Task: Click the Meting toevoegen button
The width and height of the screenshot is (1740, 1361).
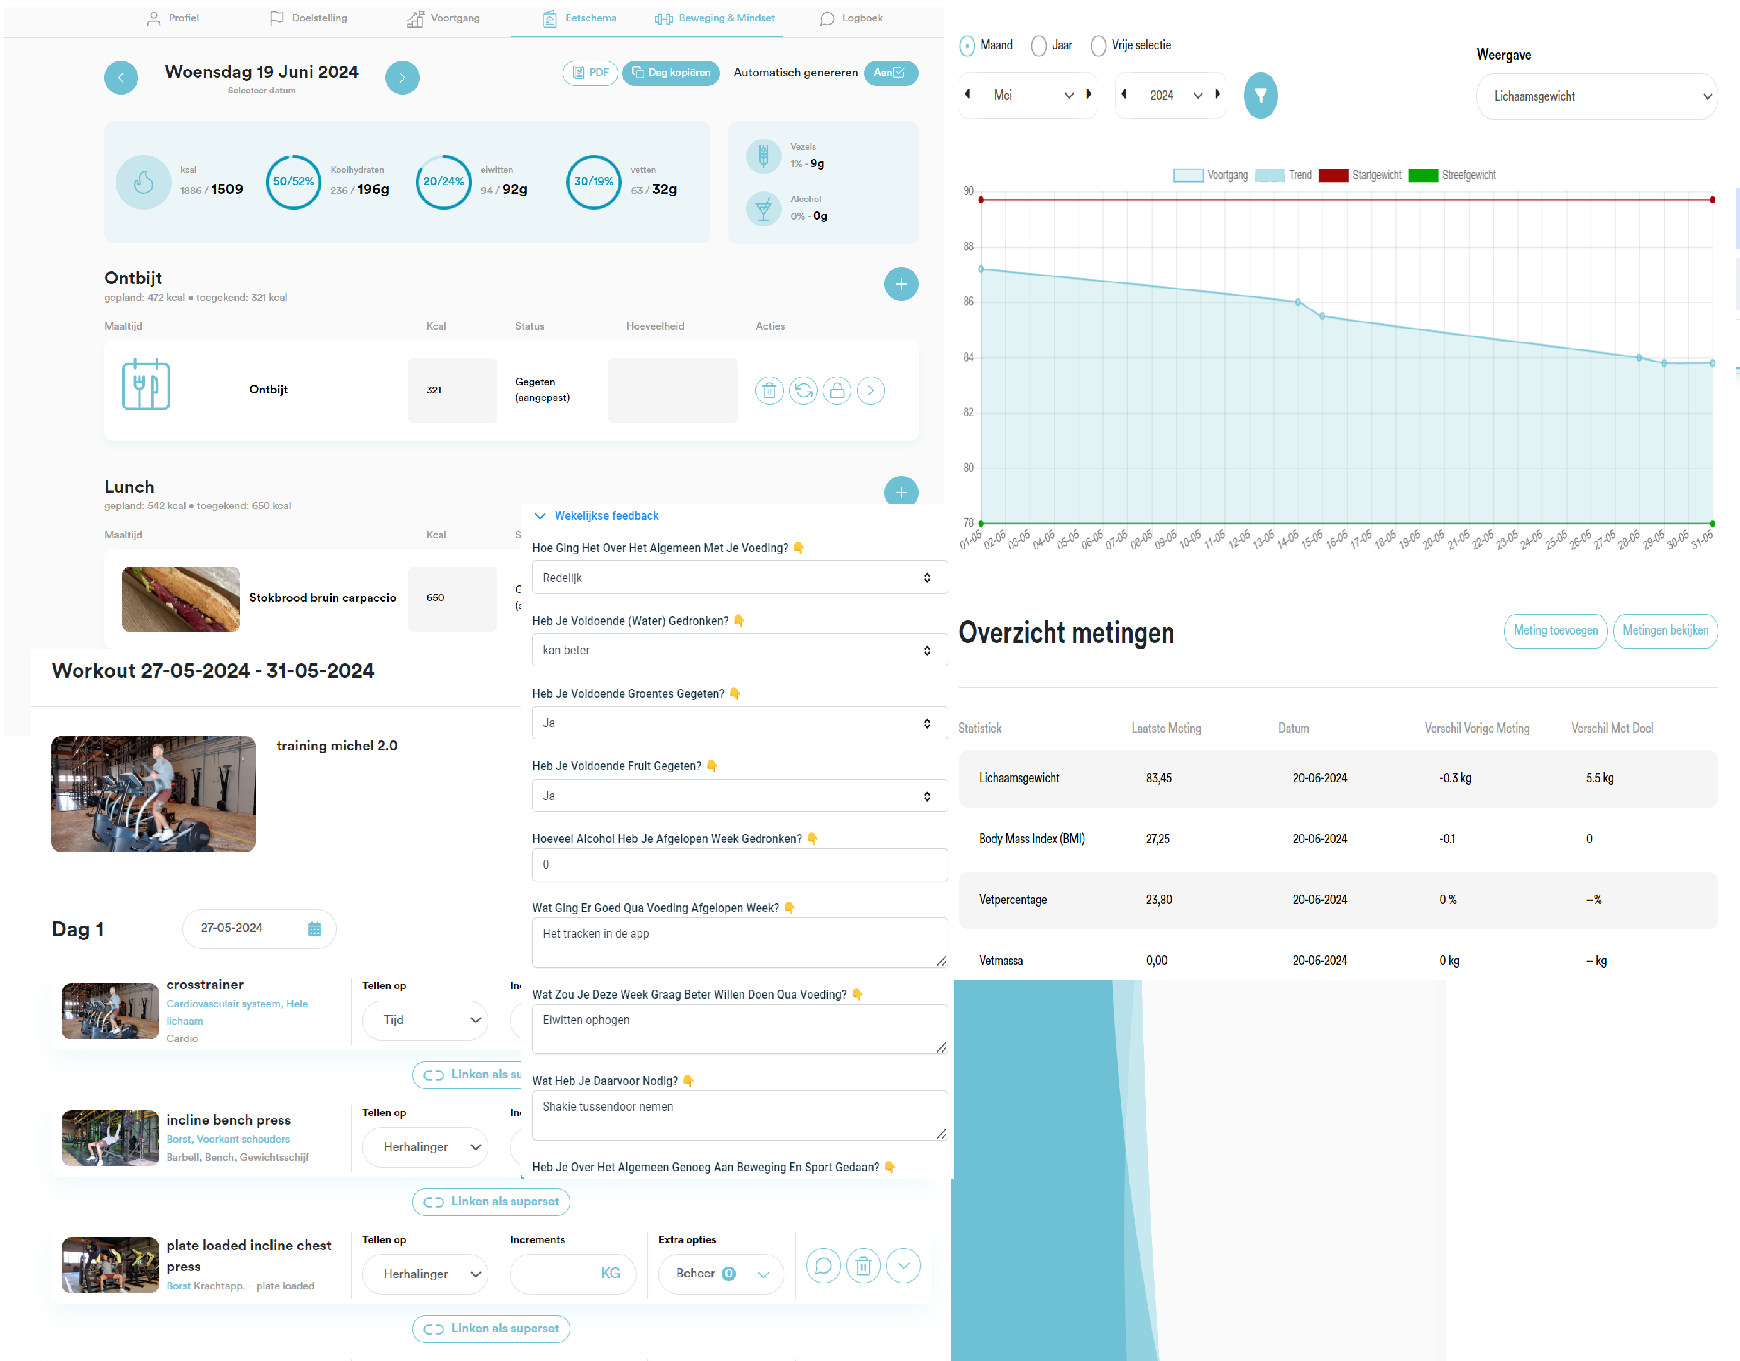Action: tap(1555, 631)
